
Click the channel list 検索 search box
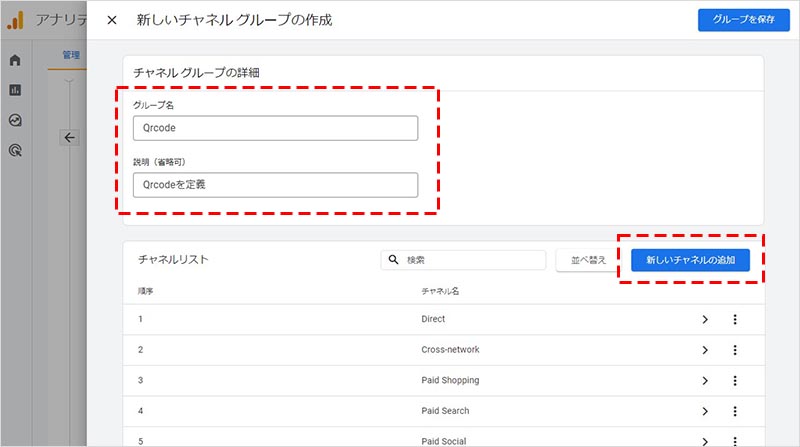click(x=472, y=260)
